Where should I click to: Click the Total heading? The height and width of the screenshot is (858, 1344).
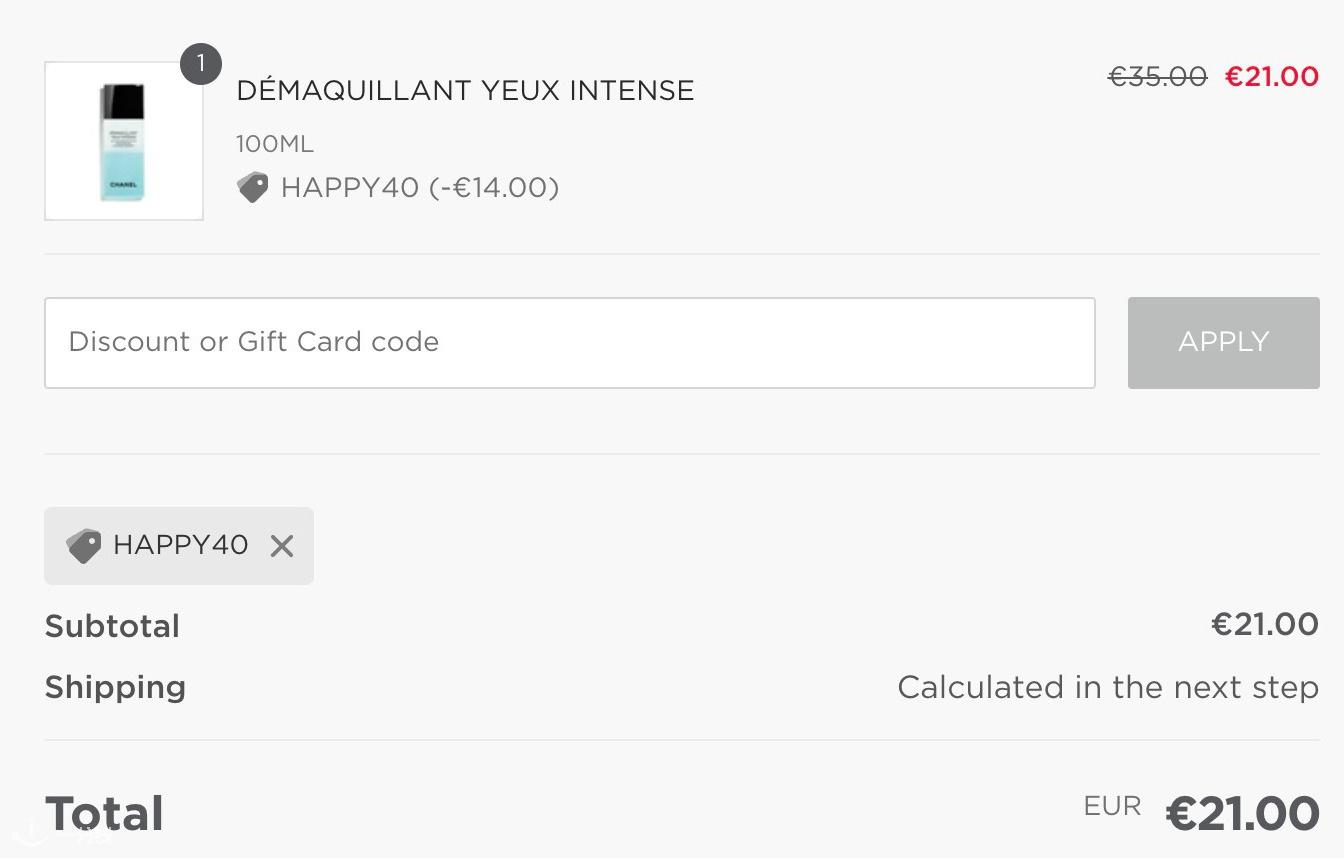[x=104, y=814]
